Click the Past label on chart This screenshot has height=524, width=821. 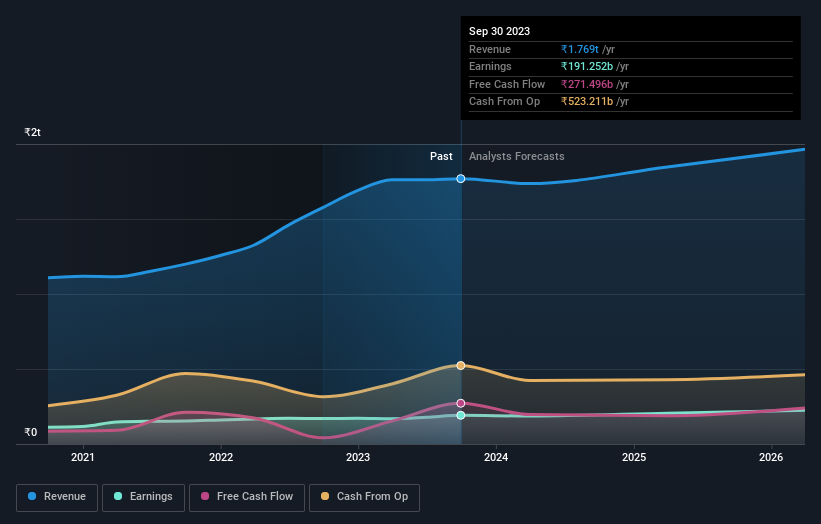(x=441, y=156)
